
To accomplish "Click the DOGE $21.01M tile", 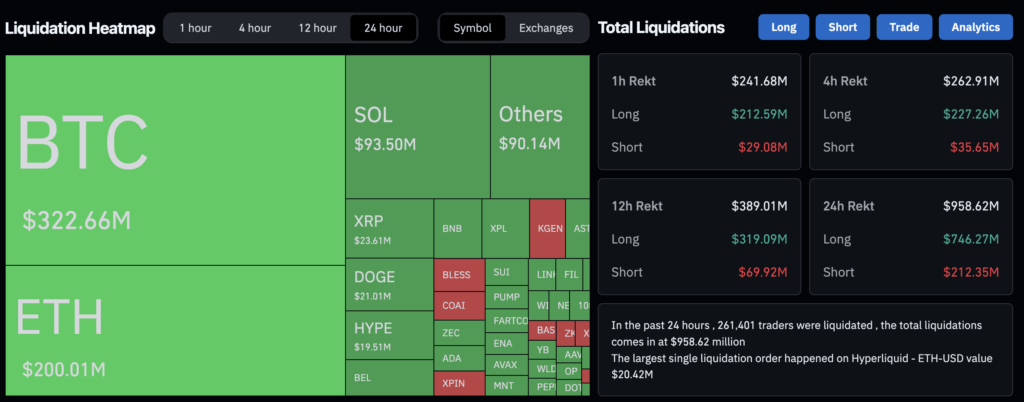I will click(389, 285).
